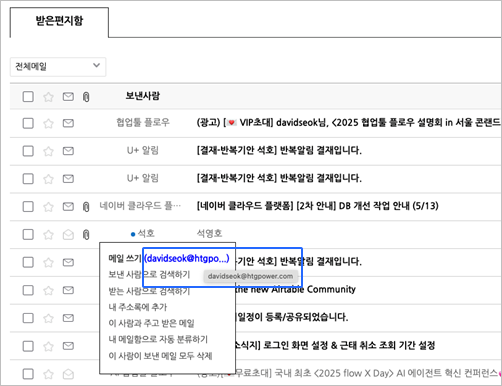Check the 석호 mail checkbox
This screenshot has height=386, width=502.
tap(28, 234)
